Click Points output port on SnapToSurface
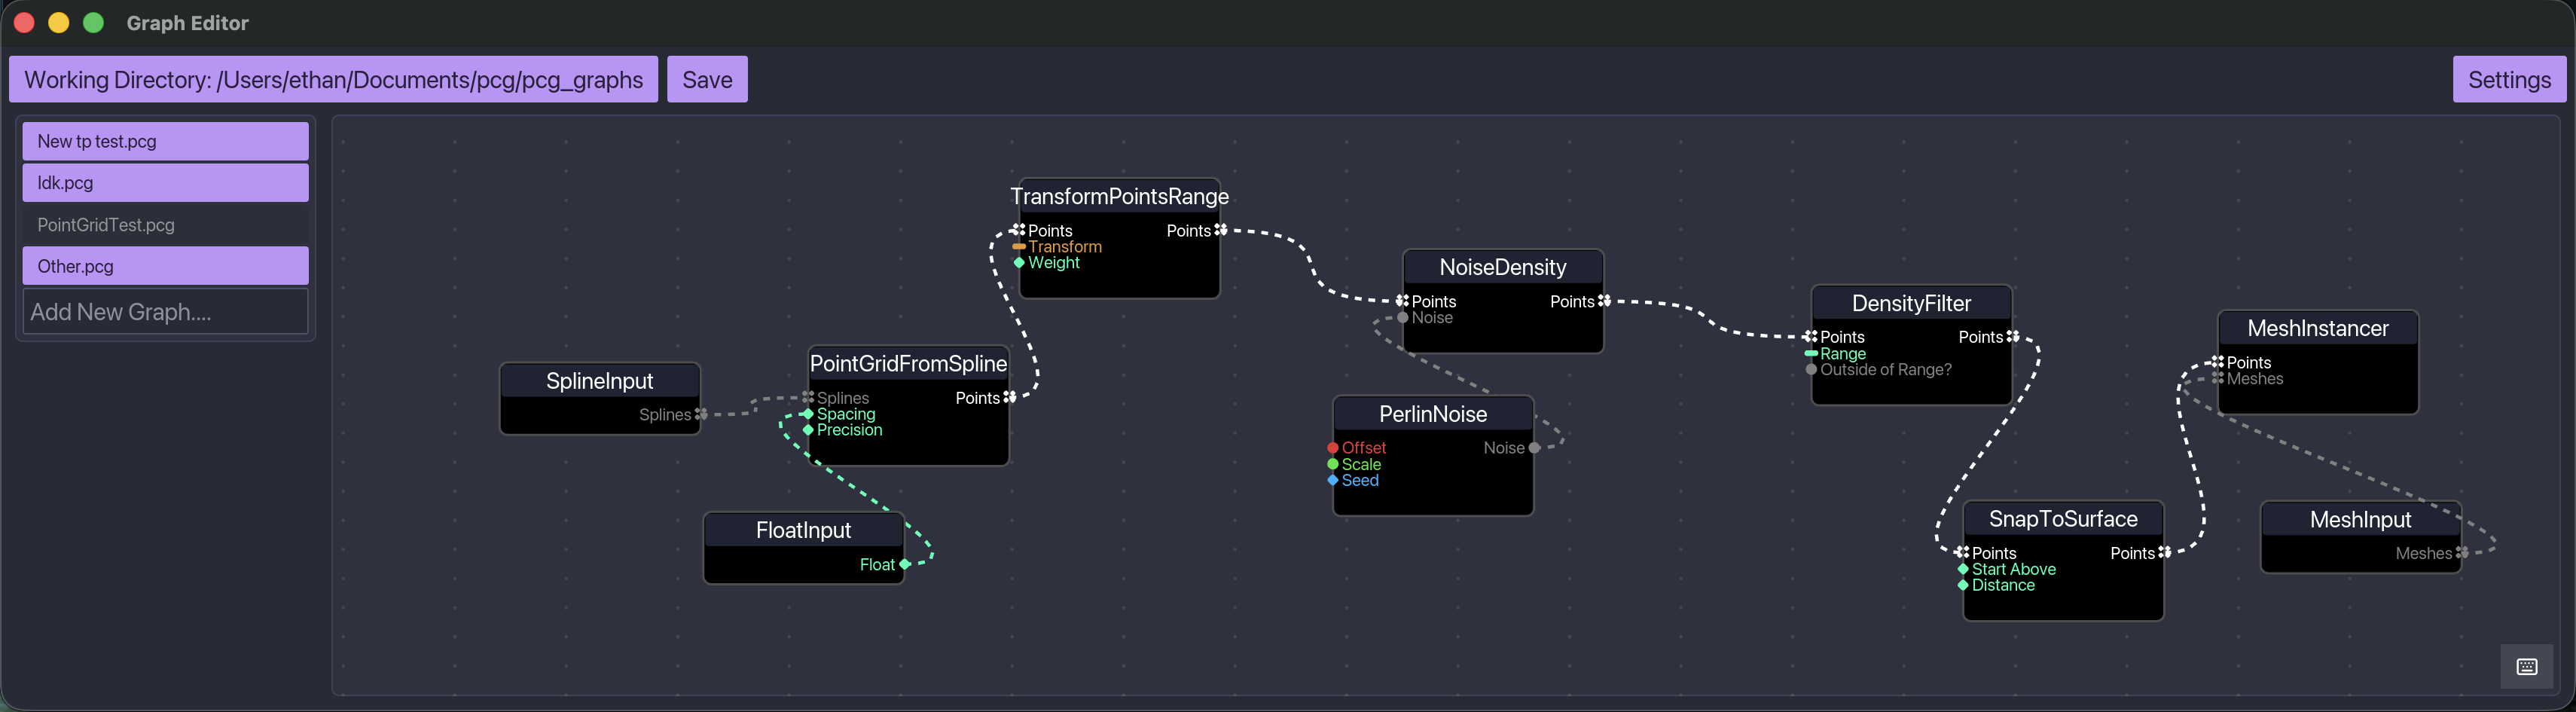 [2165, 553]
